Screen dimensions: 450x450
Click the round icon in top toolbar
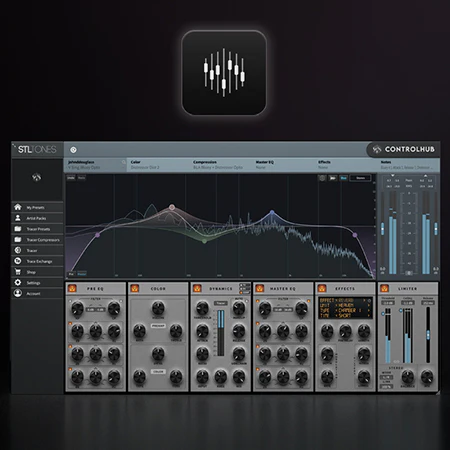tap(73, 150)
